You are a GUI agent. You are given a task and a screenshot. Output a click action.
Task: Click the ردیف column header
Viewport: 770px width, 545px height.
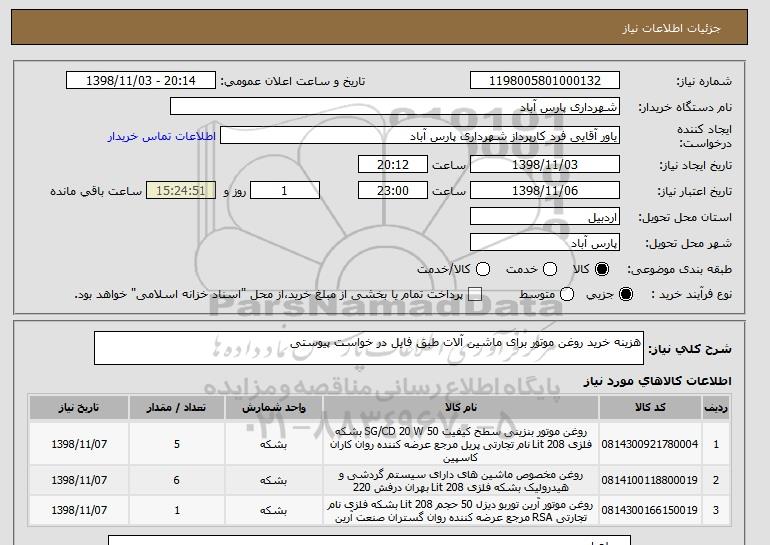(716, 408)
